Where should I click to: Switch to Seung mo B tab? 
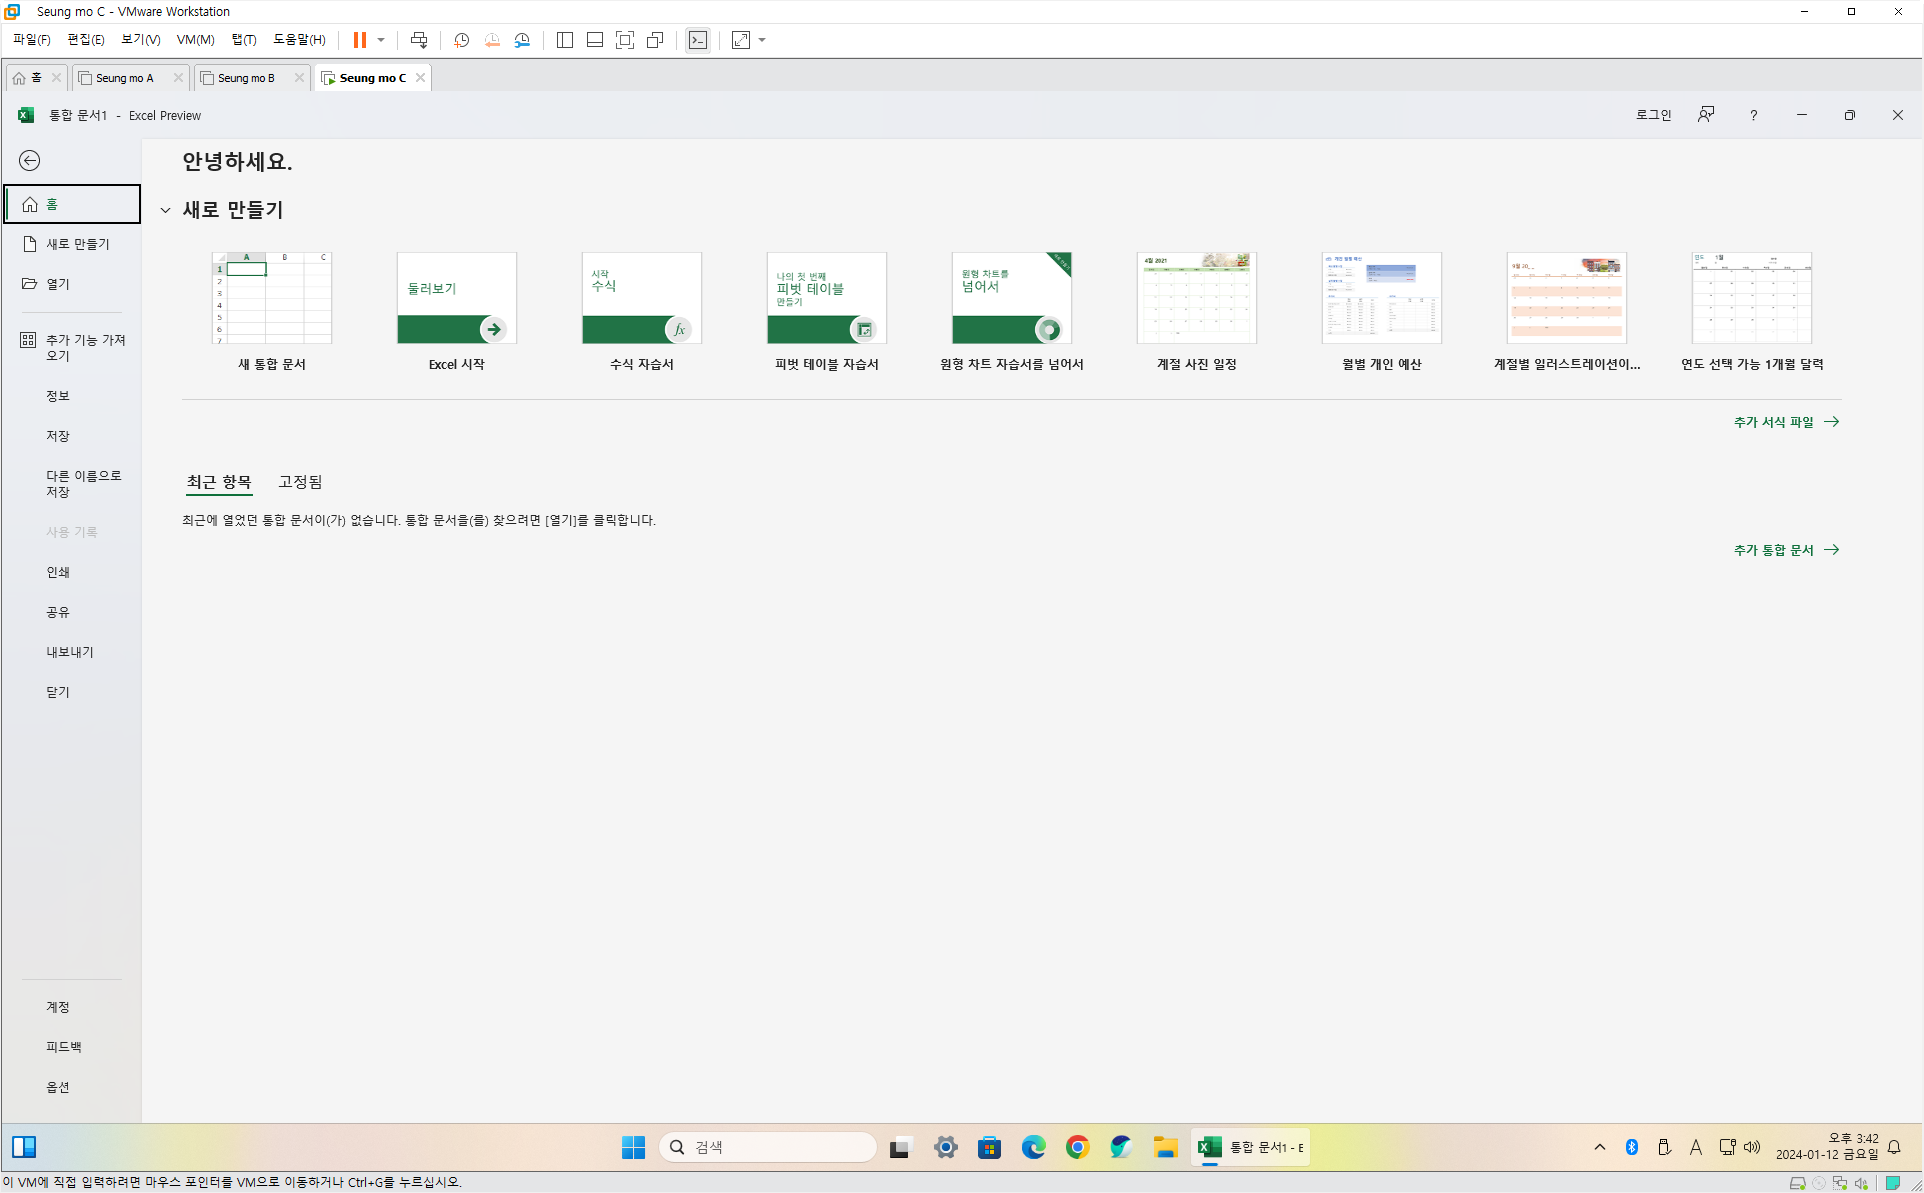click(x=246, y=78)
